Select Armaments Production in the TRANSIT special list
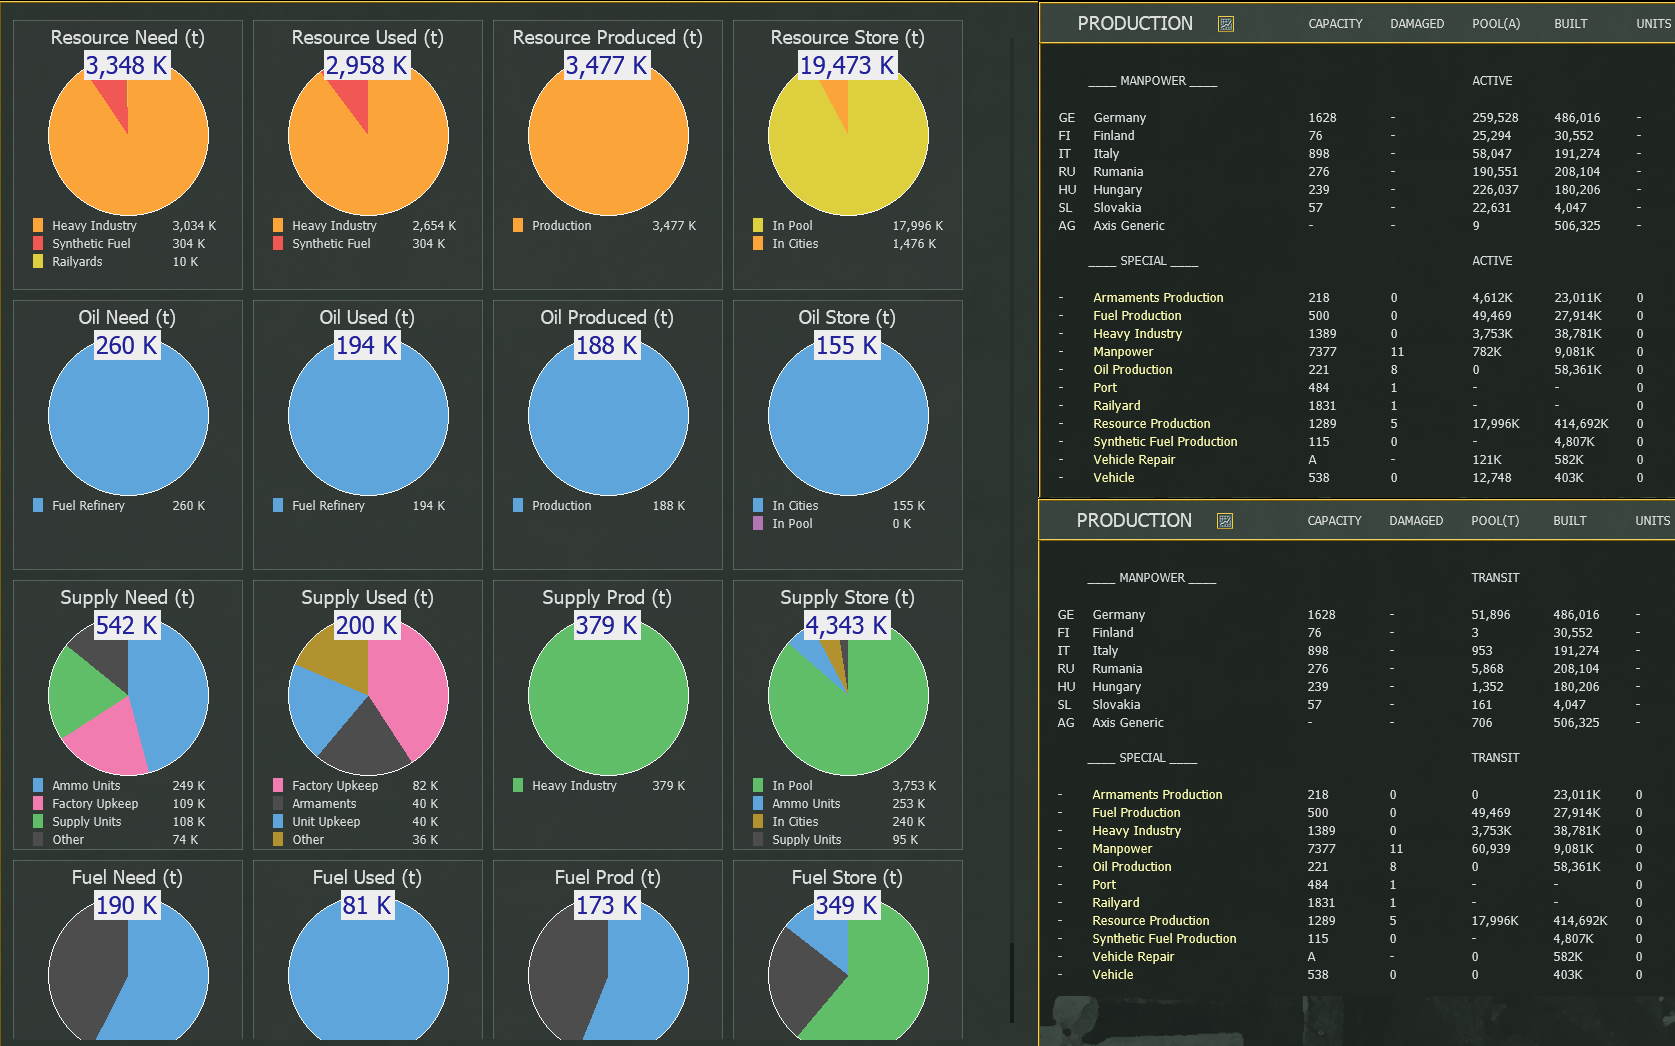The image size is (1675, 1046). coord(1157,795)
